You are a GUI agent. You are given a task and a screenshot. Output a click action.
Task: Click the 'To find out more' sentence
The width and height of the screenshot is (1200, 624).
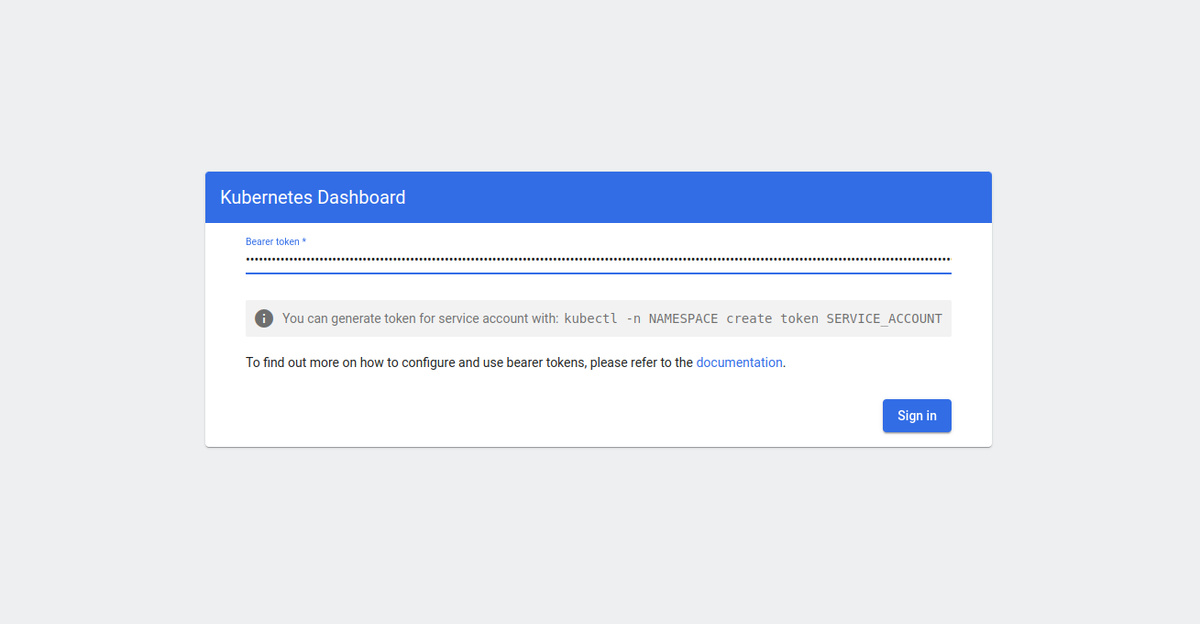tap(515, 363)
